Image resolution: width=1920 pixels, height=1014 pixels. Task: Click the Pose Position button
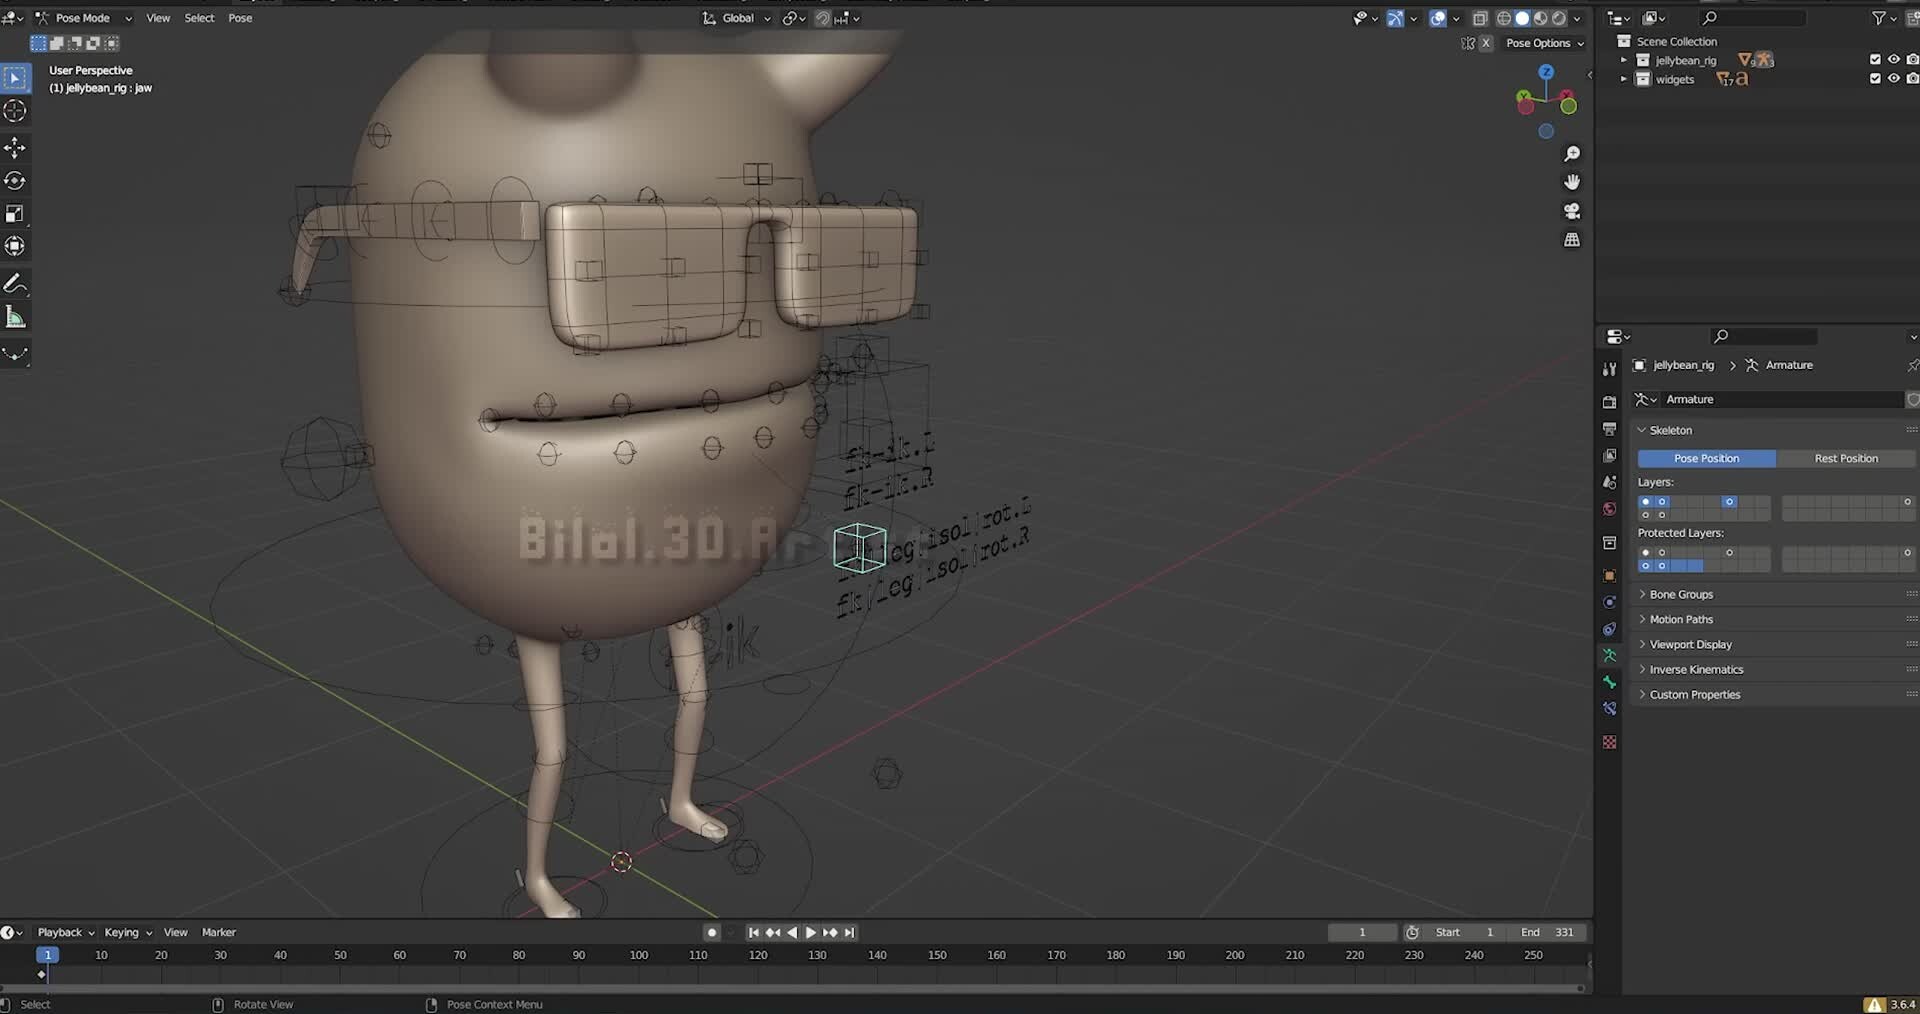(1707, 458)
